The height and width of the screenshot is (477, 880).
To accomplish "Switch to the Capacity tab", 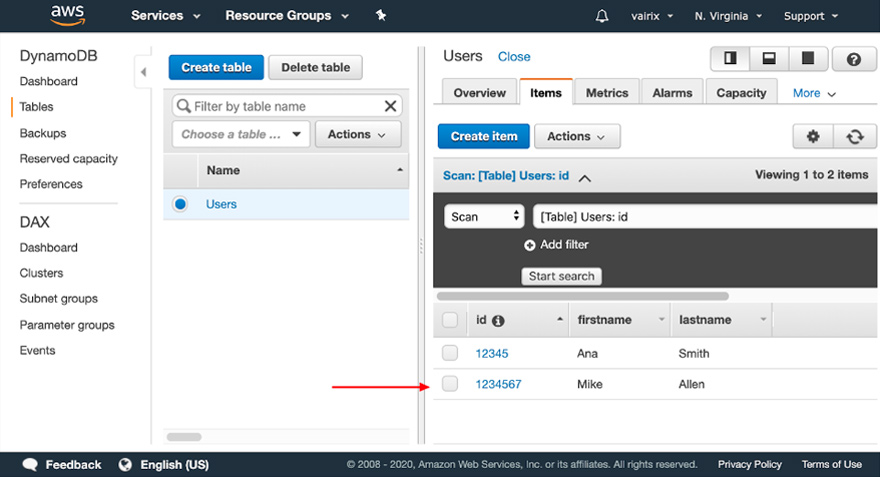I will [741, 93].
